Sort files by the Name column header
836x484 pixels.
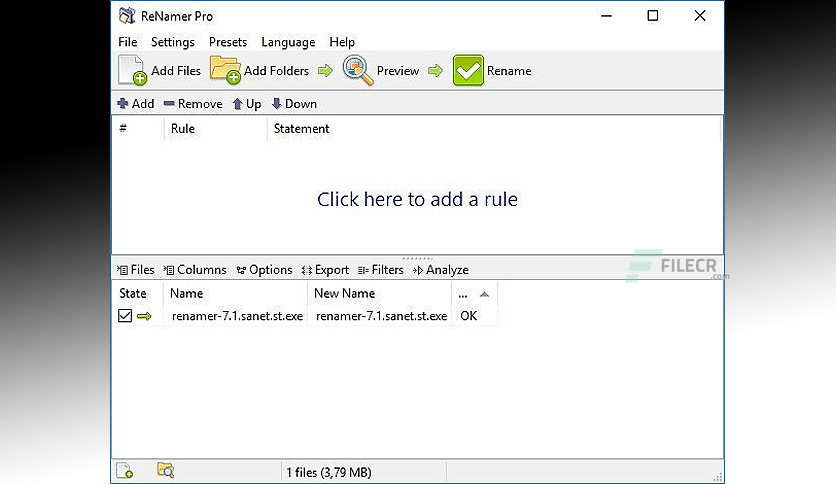235,293
